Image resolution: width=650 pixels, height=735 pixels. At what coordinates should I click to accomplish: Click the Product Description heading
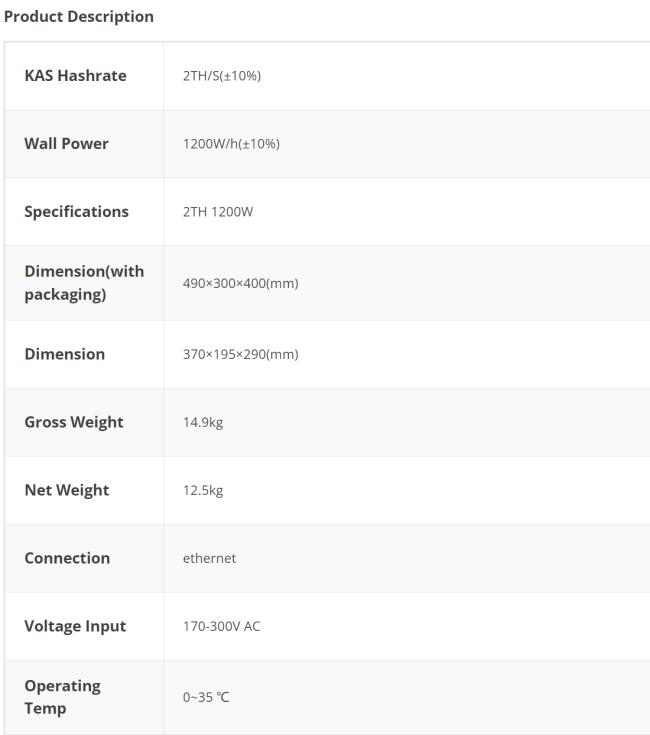tap(79, 16)
